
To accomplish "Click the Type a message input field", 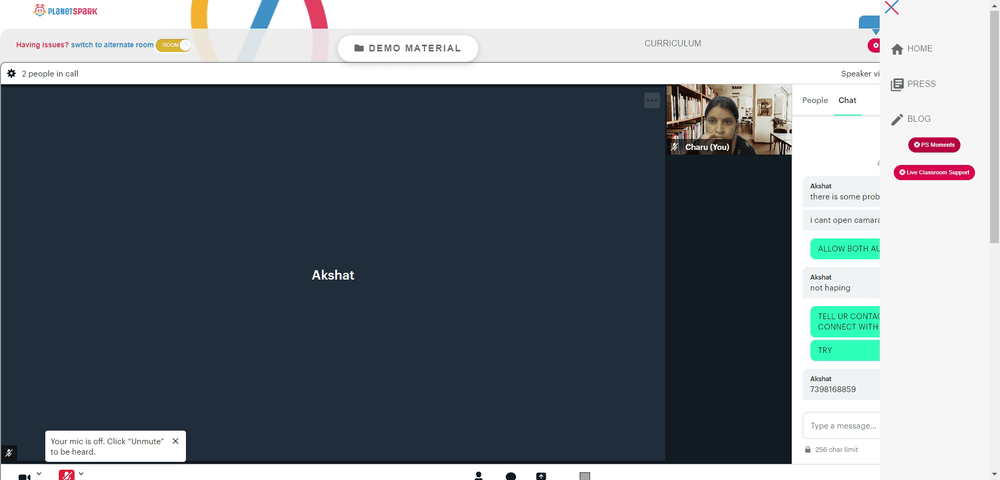I will [x=841, y=425].
